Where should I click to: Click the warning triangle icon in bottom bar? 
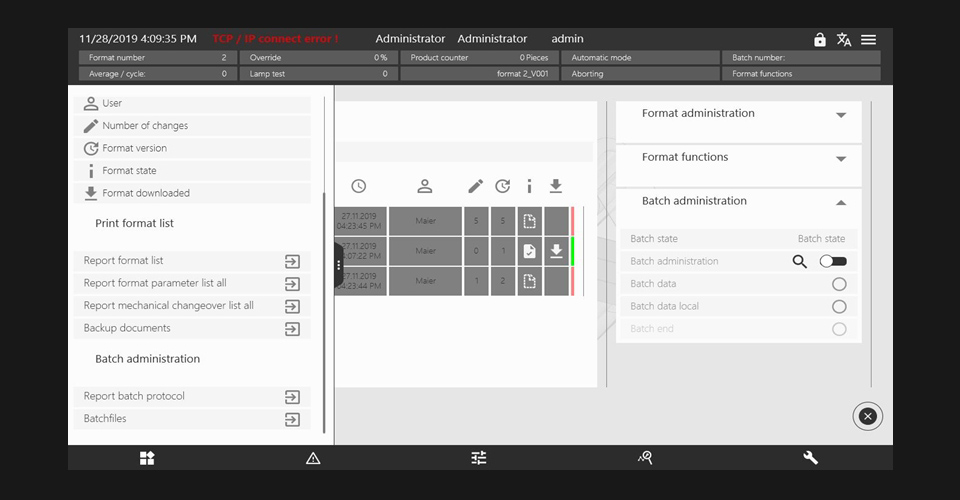(x=313, y=458)
